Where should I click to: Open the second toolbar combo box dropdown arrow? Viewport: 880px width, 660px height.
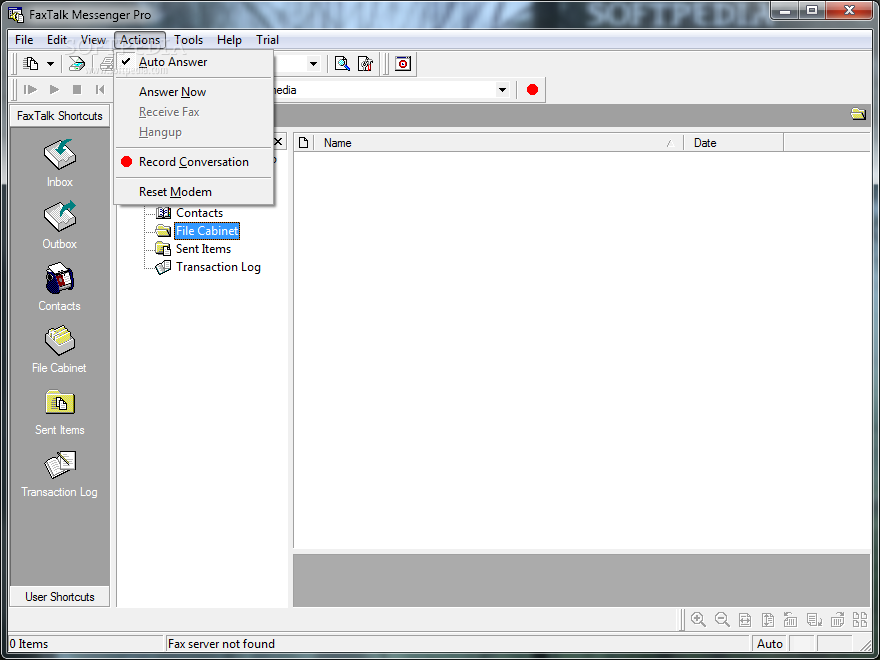(x=502, y=90)
